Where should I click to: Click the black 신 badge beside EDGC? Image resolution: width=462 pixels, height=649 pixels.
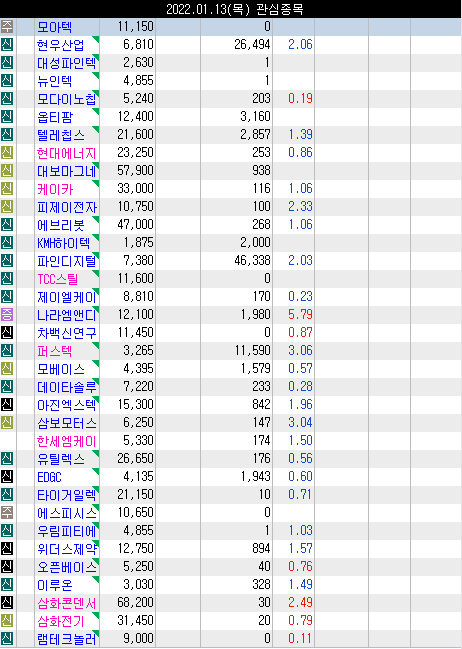(7, 476)
